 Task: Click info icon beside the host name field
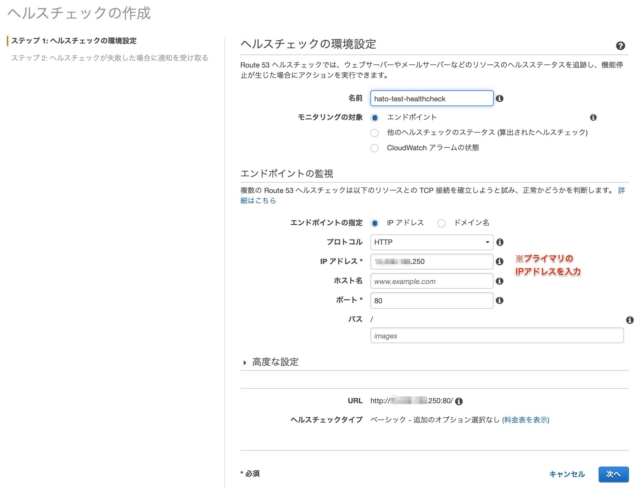click(x=499, y=281)
